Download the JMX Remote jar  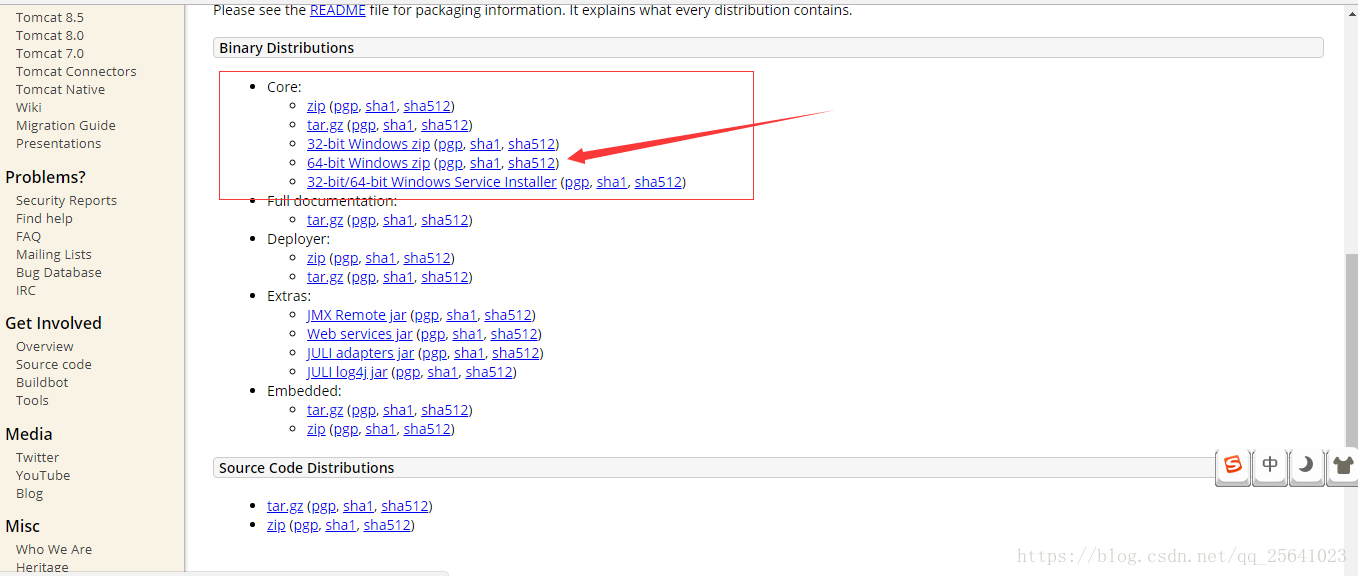356,315
